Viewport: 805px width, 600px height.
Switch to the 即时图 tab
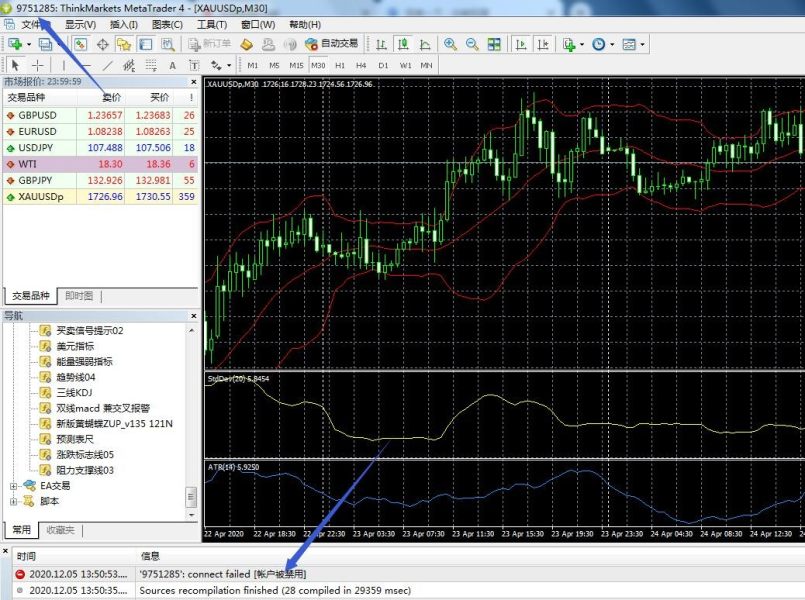tap(80, 296)
